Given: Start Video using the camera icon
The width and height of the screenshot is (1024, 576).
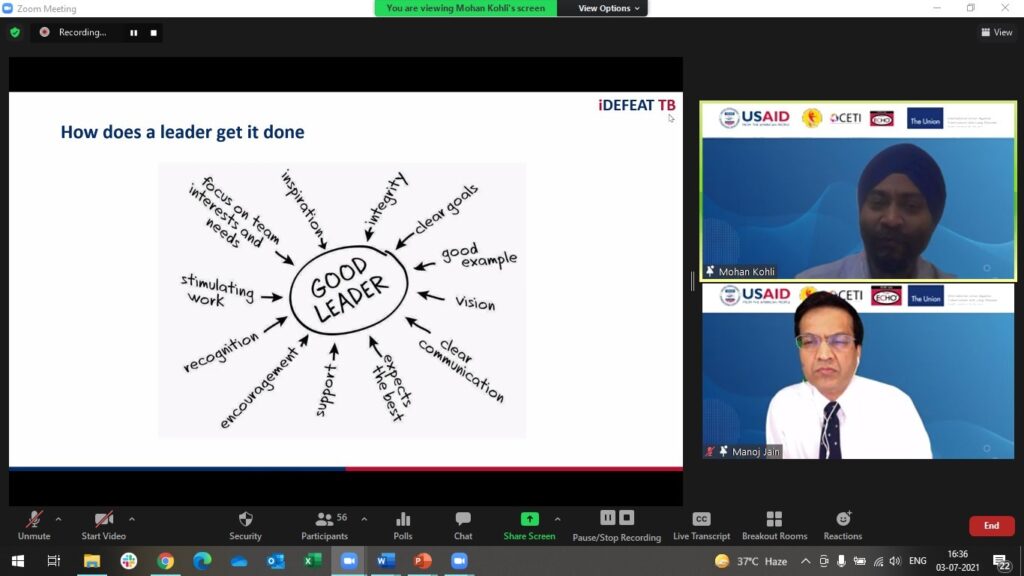Looking at the screenshot, I should coord(103,520).
